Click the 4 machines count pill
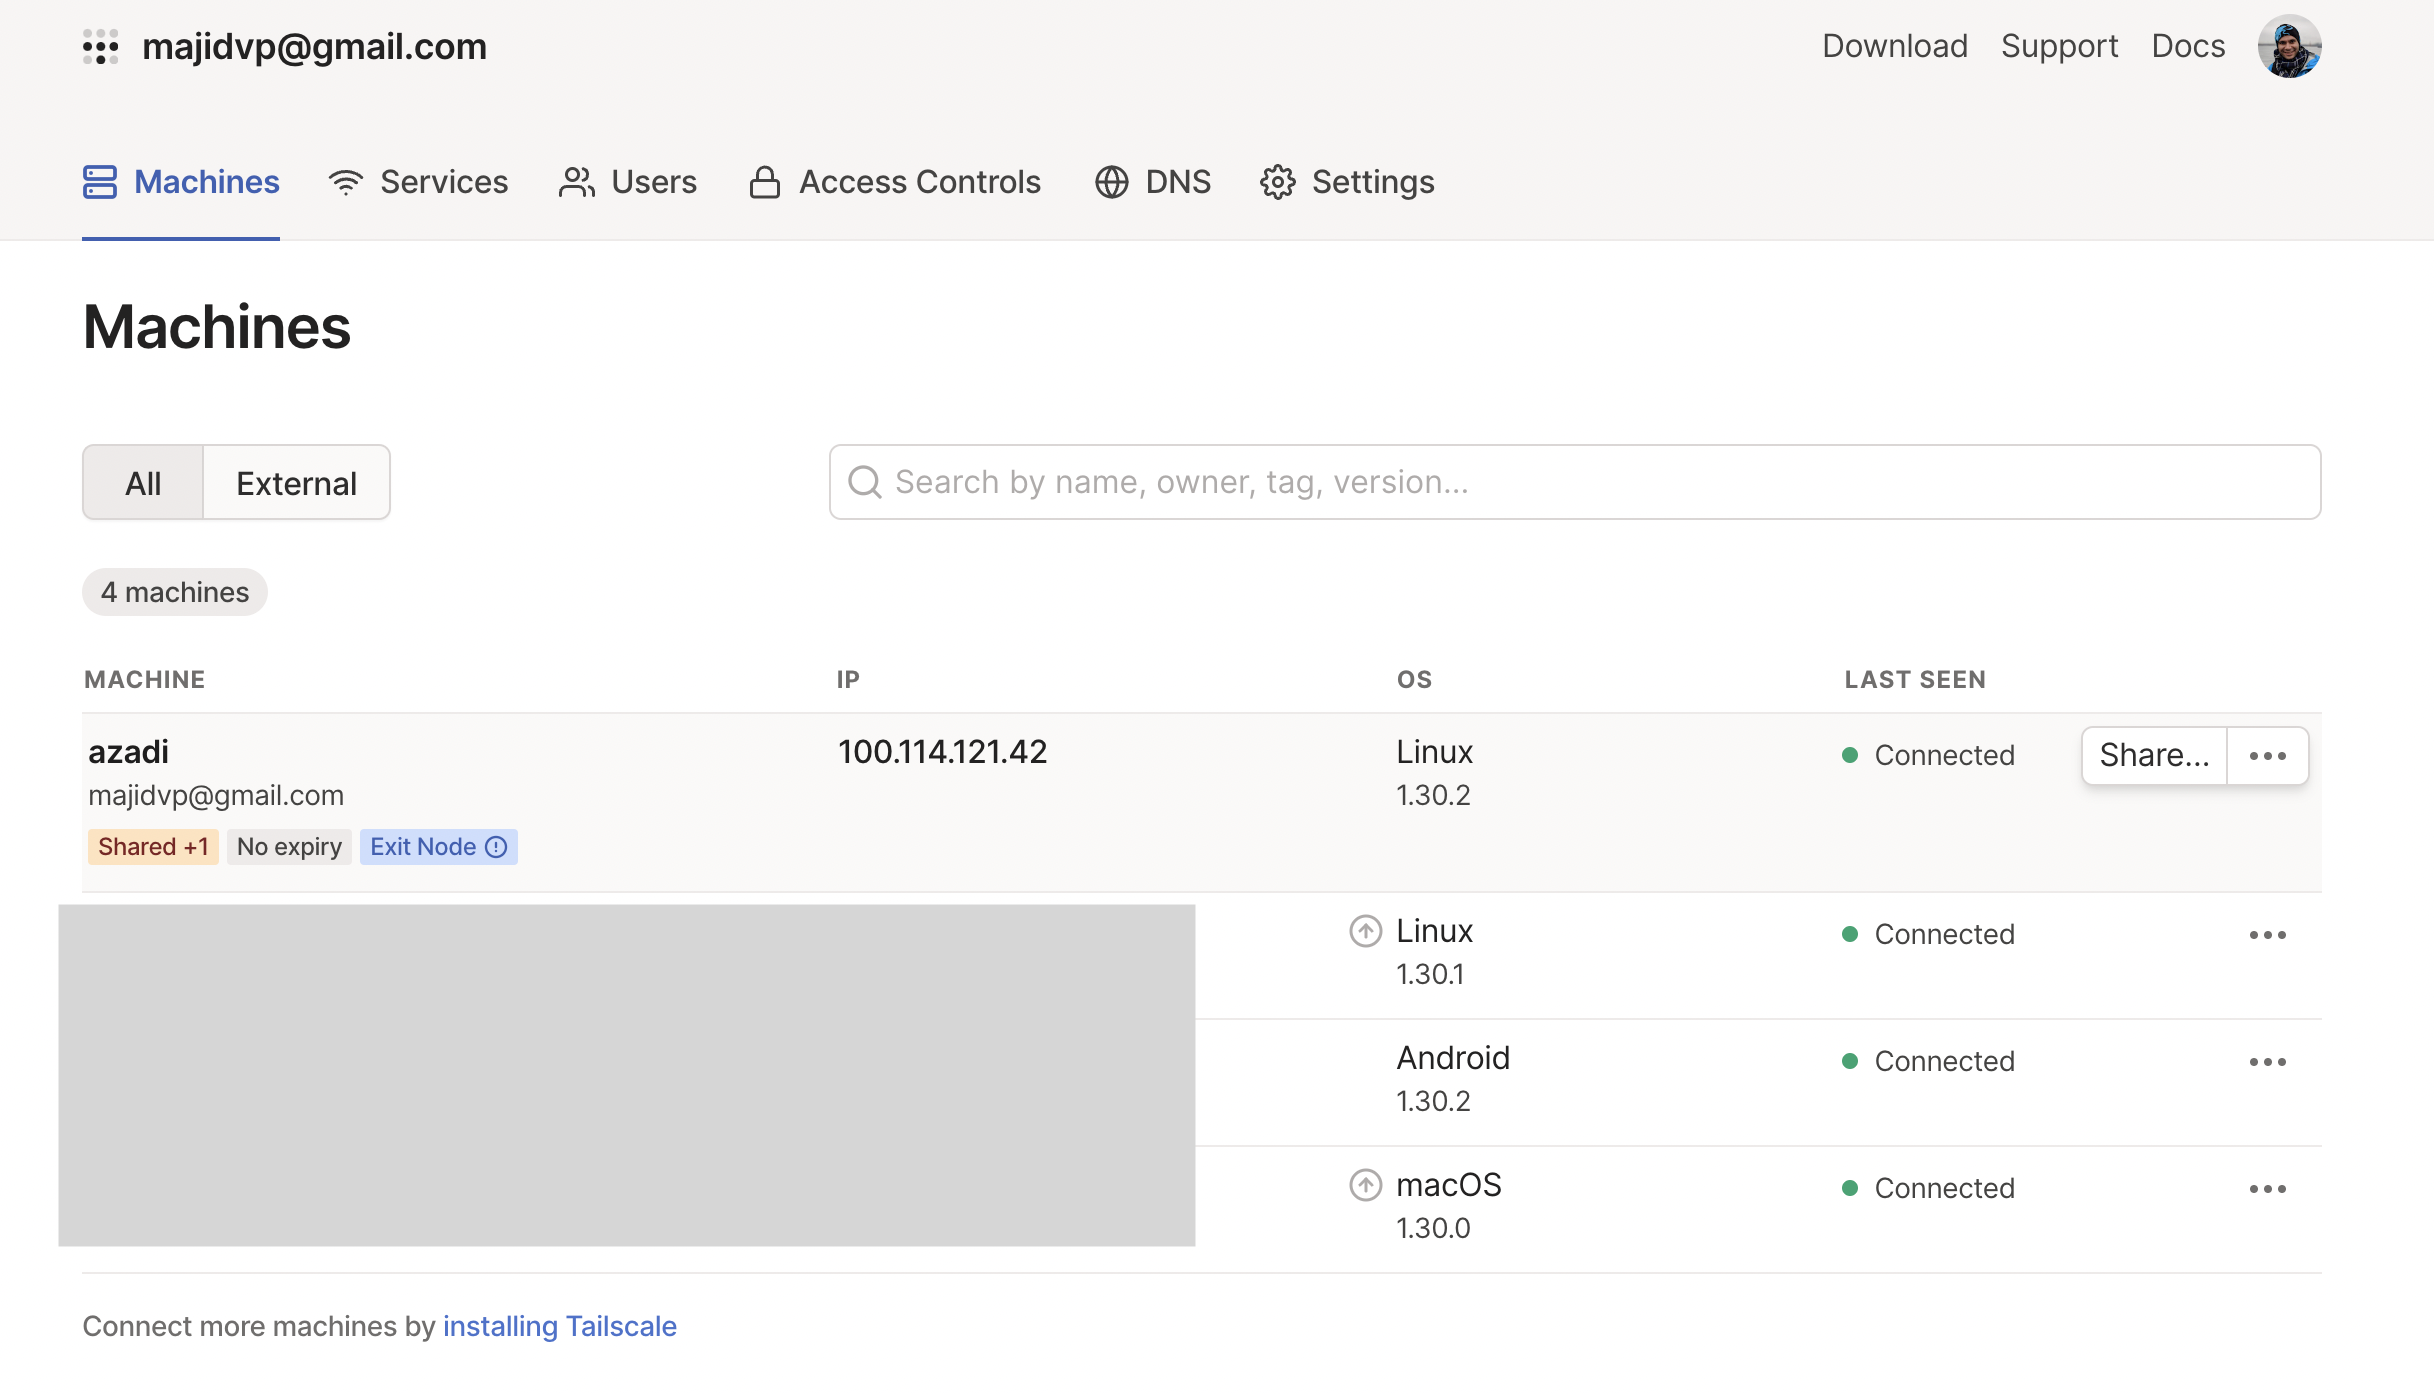 175,592
